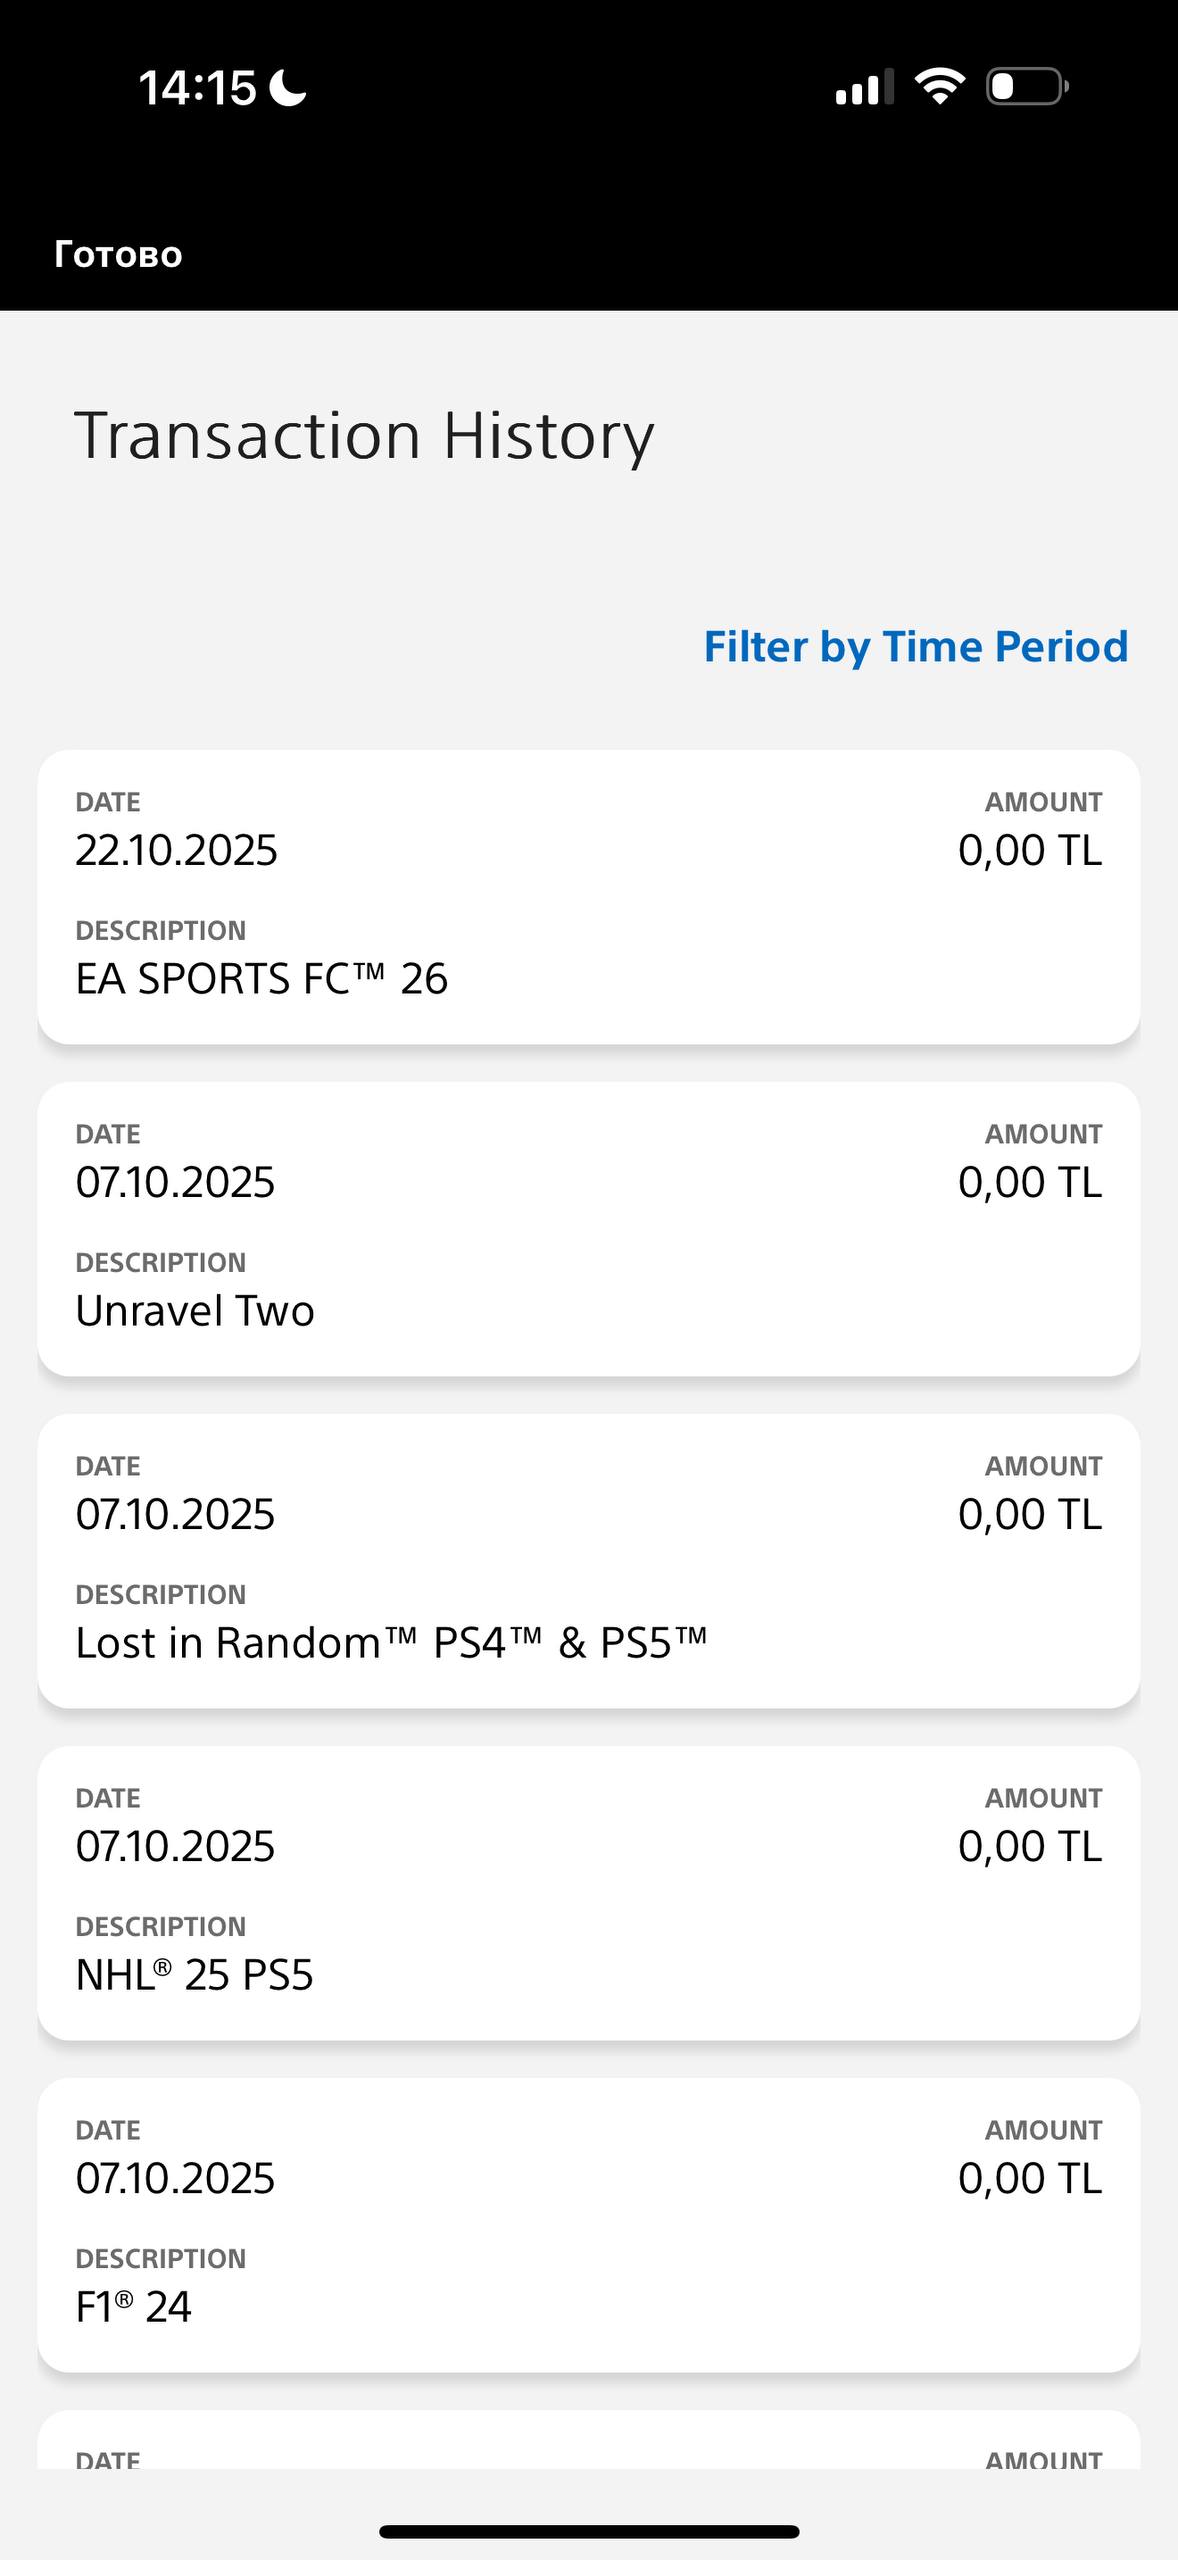
Task: Tap the battery indicator icon
Action: (1026, 86)
